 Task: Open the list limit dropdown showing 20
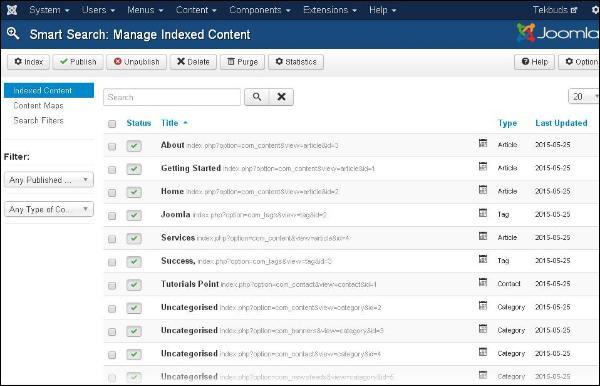coord(583,97)
